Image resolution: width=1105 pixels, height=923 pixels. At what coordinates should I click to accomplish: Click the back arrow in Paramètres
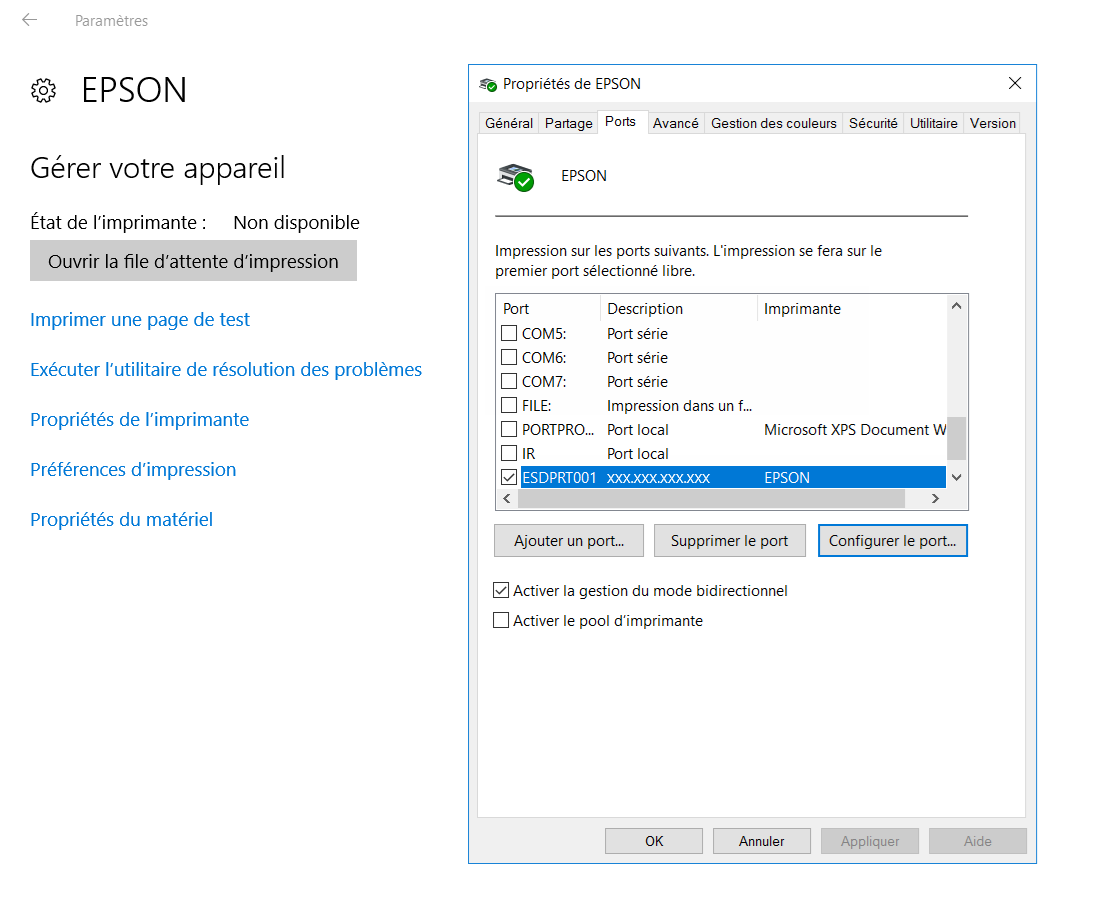click(29, 20)
